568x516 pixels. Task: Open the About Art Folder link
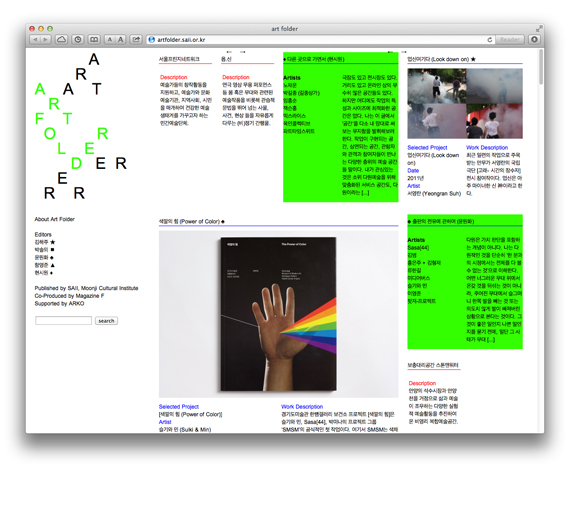[55, 219]
